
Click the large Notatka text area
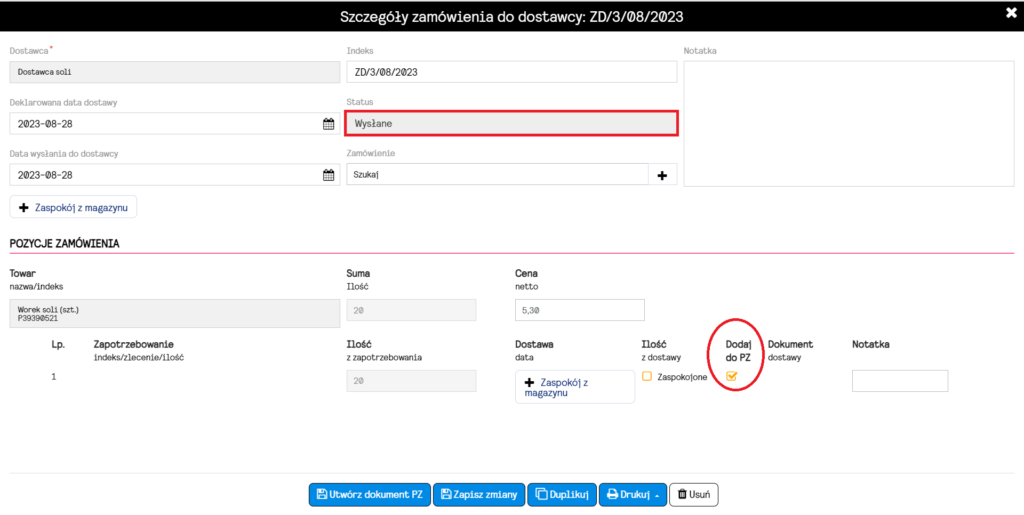point(849,124)
